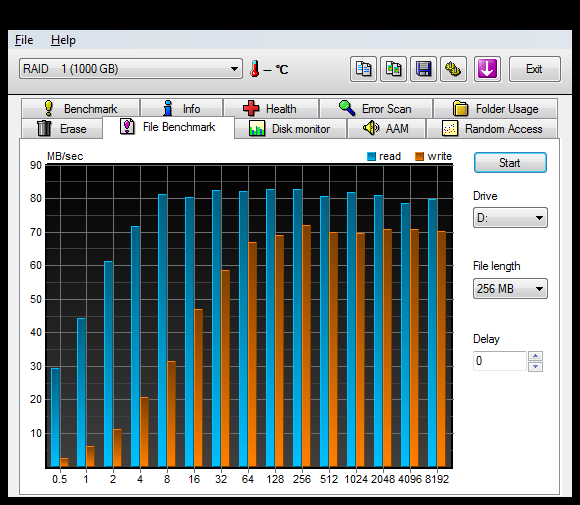Open options with the wrench toolbar icon

453,69
